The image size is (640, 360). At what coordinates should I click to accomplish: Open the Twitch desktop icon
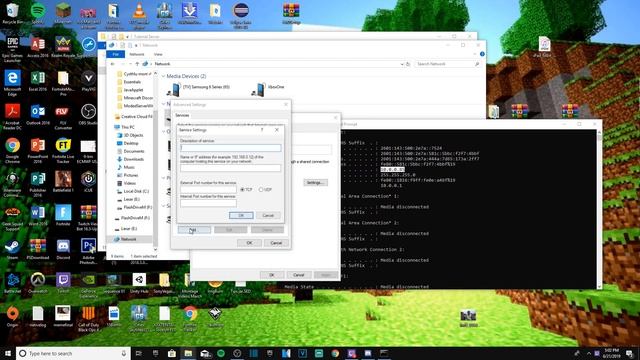pos(63,283)
